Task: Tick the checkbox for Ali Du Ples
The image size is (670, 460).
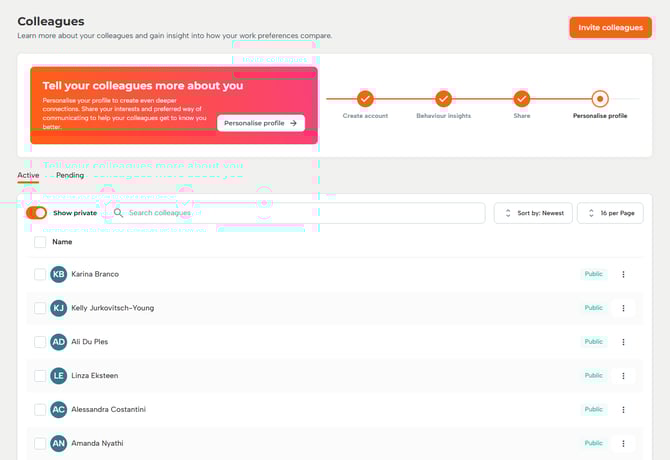Action: 40,342
